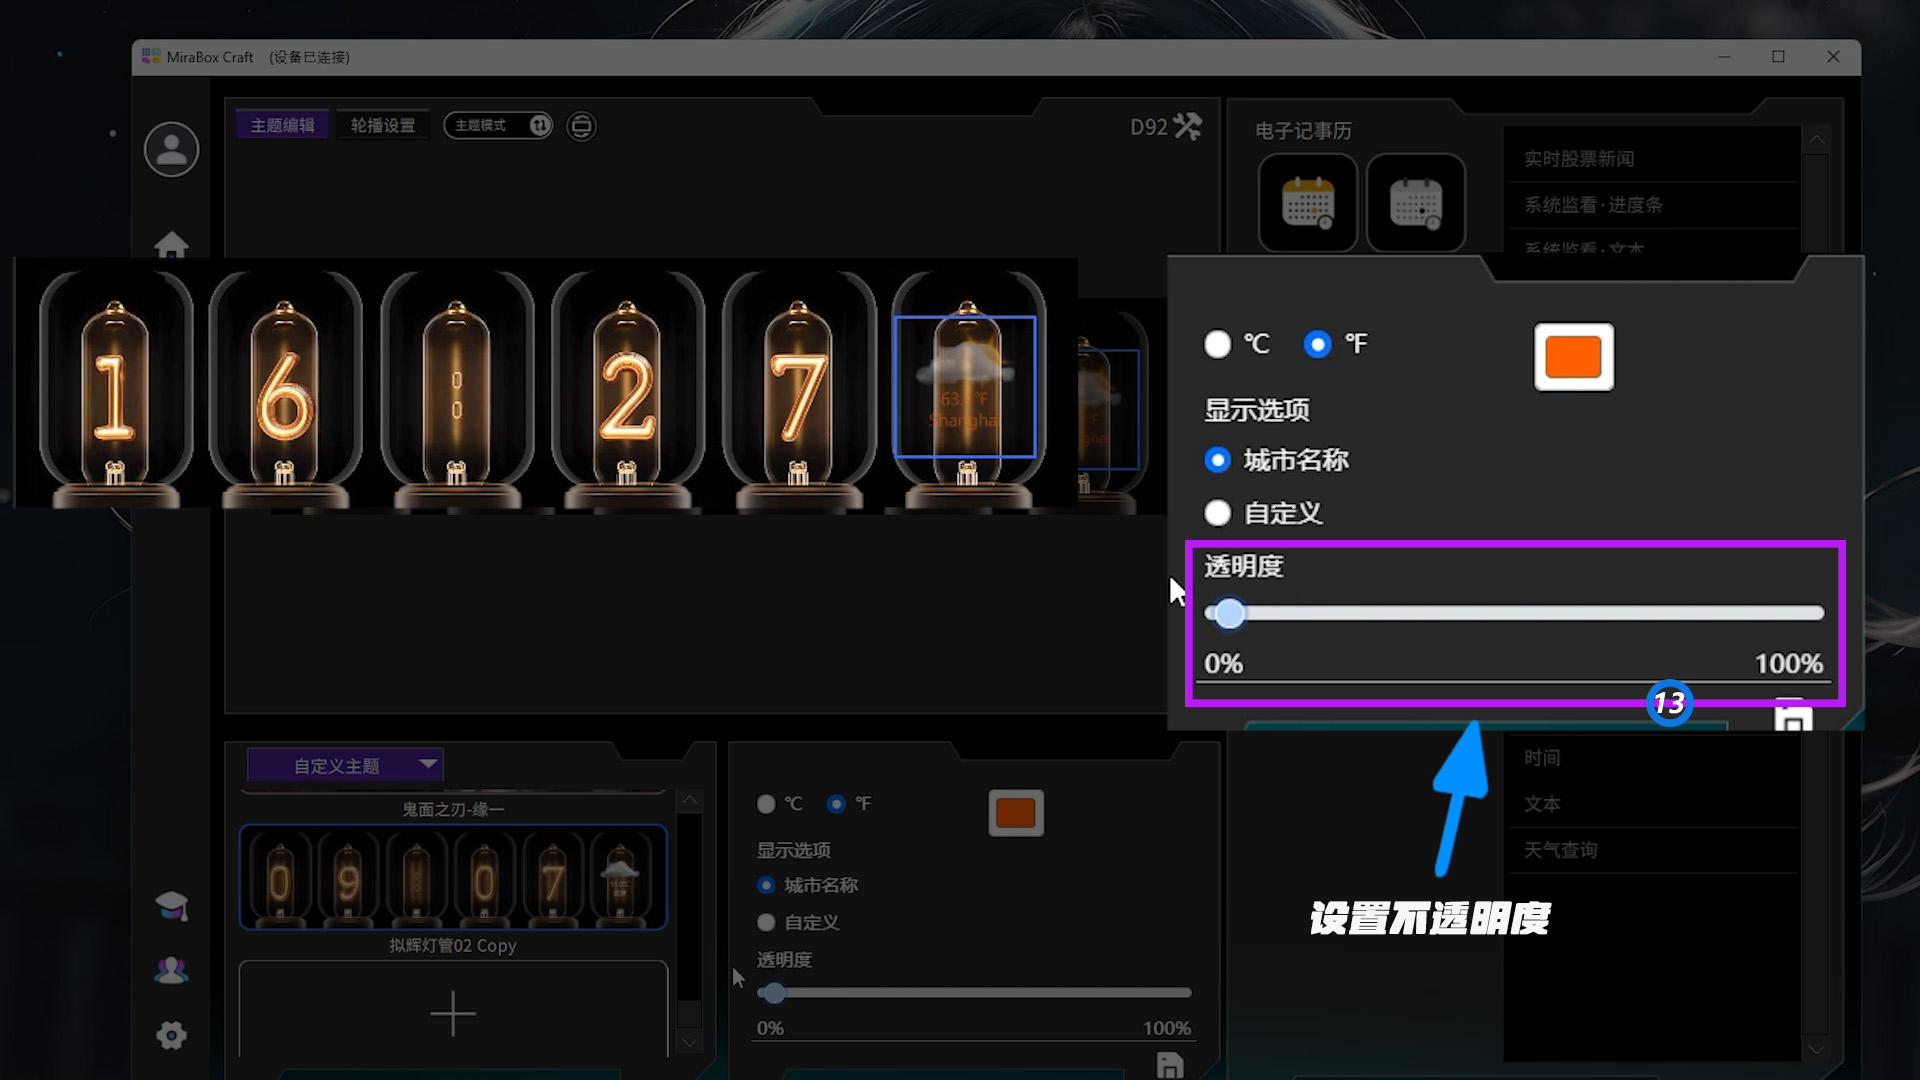Click the 鬼面之刃-缘一 theme name
The image size is (1920, 1080).
(453, 809)
